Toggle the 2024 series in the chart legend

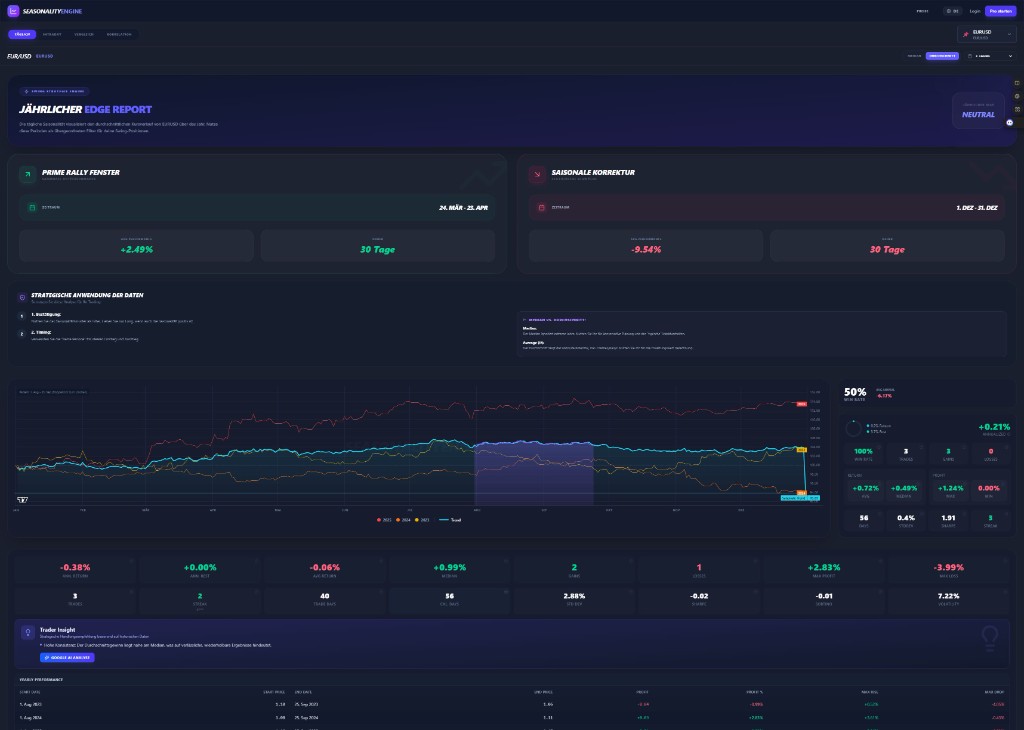402,520
